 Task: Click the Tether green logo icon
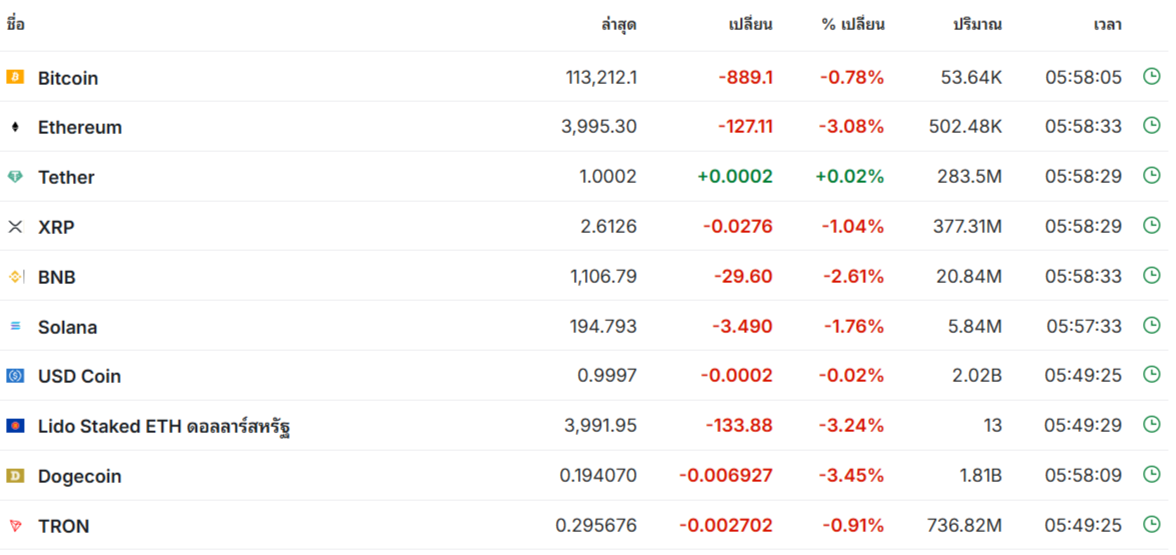click(x=15, y=177)
